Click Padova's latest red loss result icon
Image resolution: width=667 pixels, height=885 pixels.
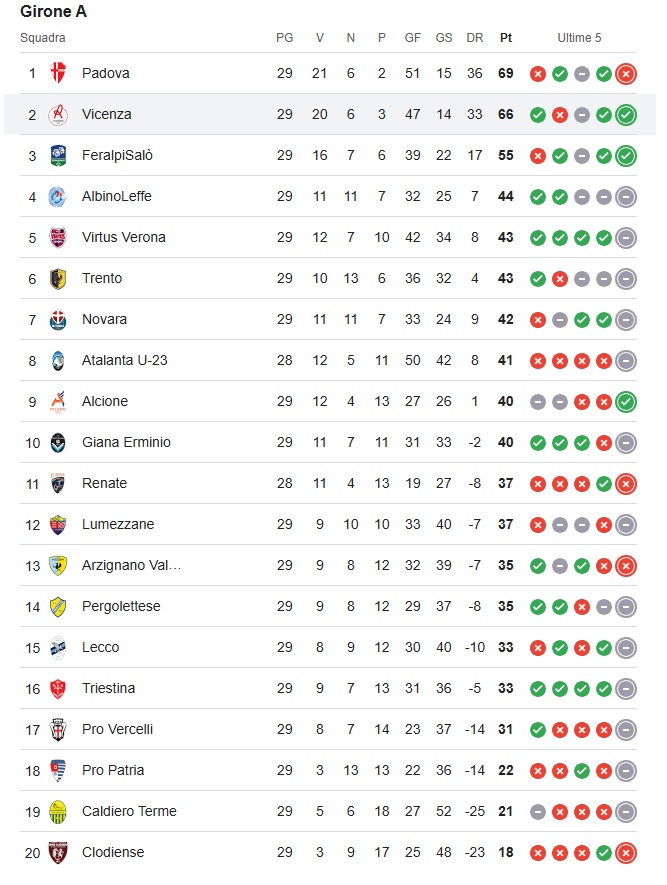626,74
